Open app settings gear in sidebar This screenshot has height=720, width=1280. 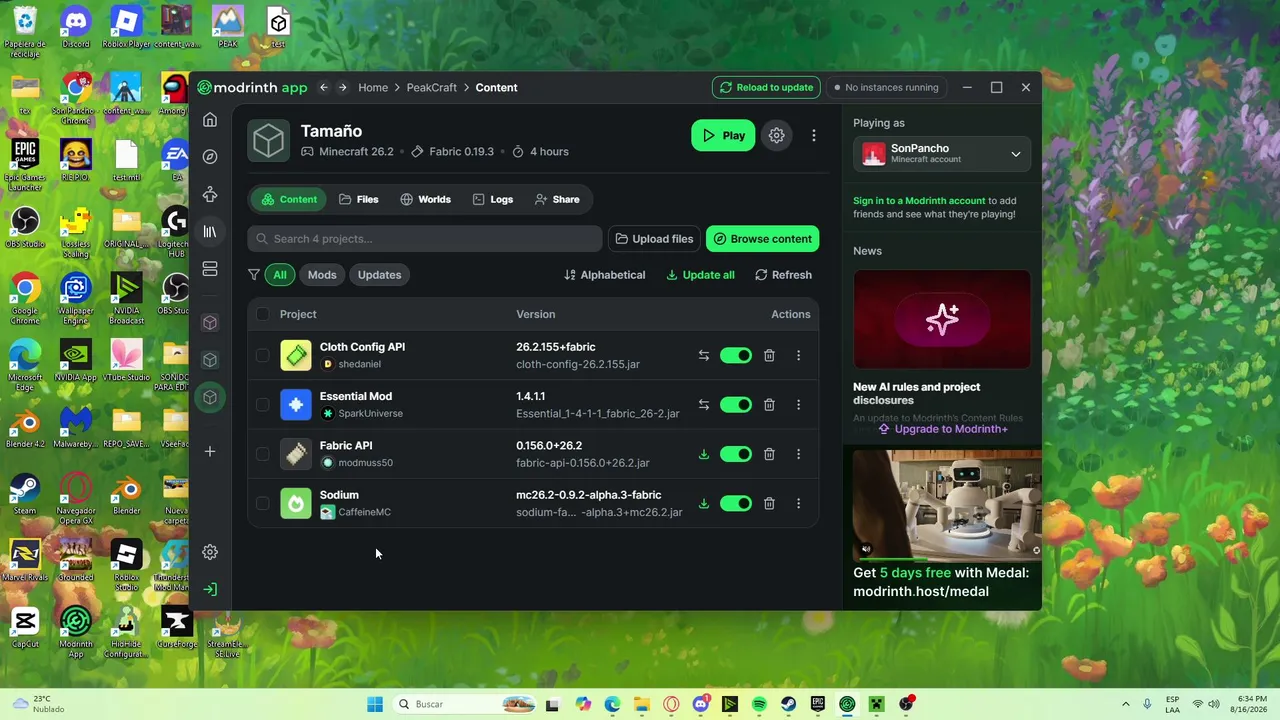click(210, 552)
